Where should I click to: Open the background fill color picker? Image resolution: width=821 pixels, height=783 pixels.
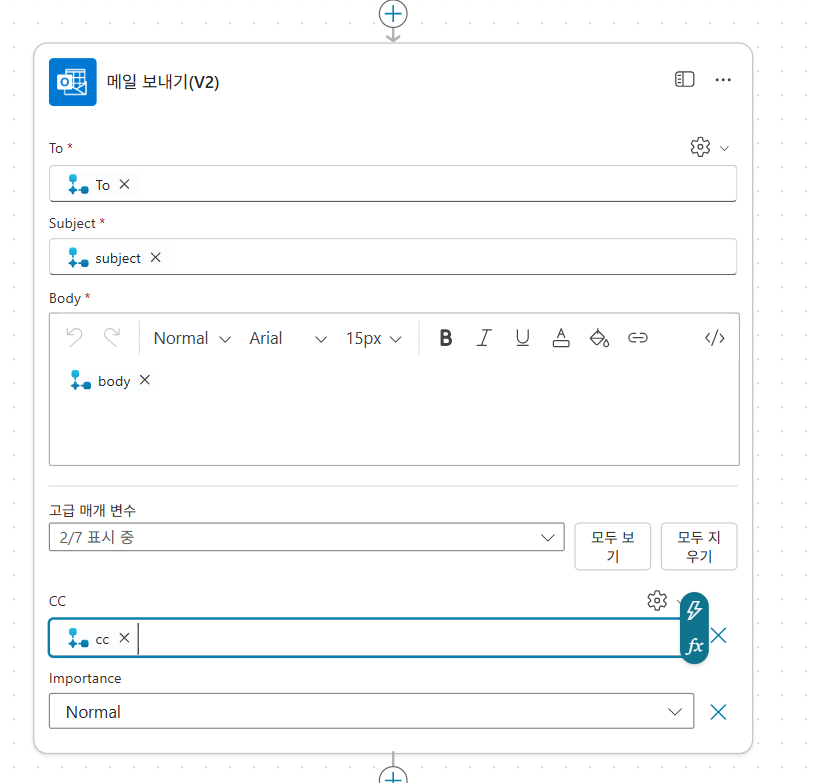tap(600, 338)
